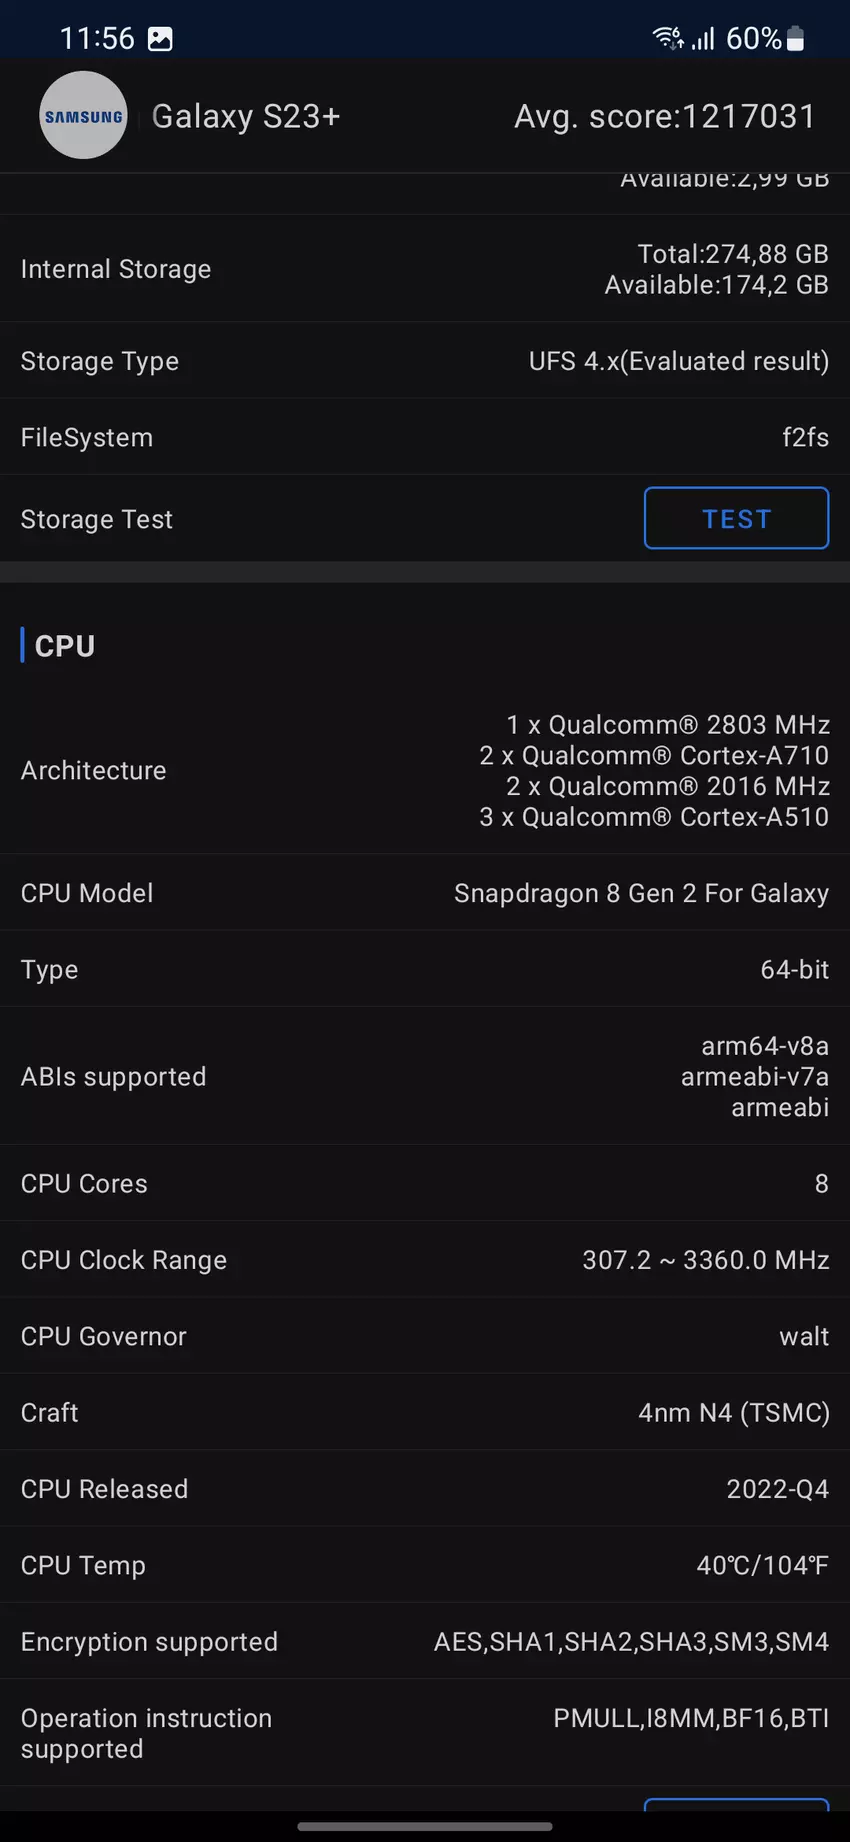The width and height of the screenshot is (850, 1842).
Task: Tap the Wi-Fi status icon
Action: 667,38
